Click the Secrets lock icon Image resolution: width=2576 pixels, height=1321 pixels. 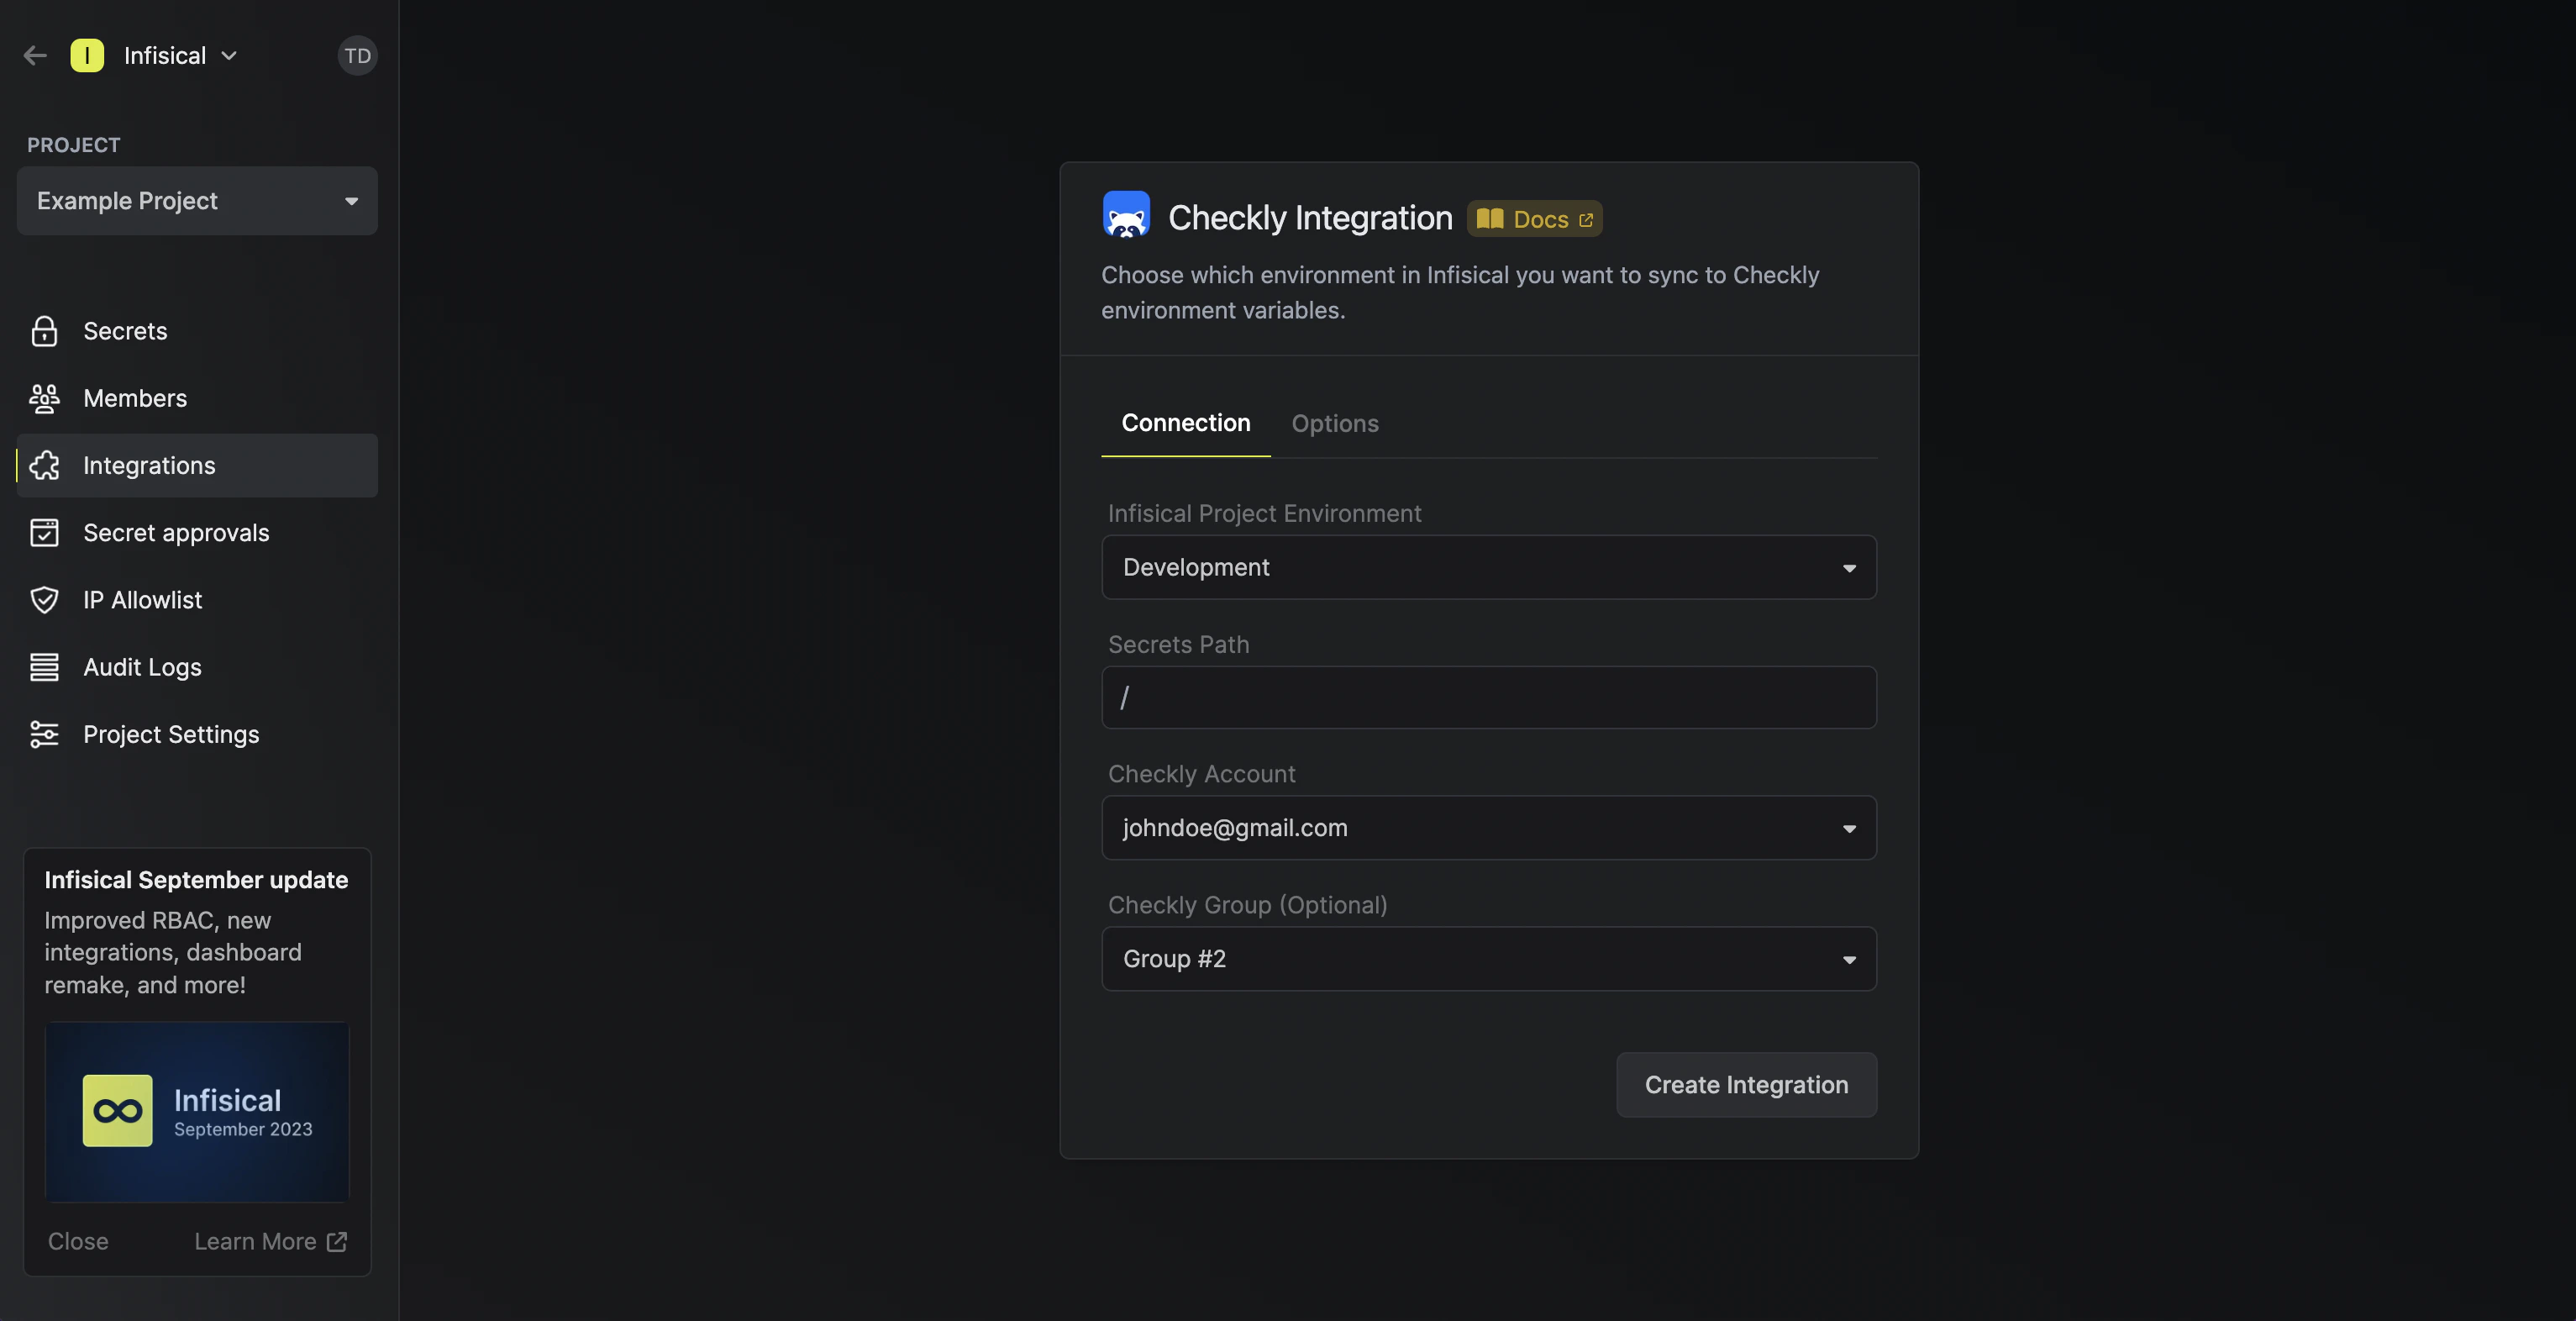44,331
